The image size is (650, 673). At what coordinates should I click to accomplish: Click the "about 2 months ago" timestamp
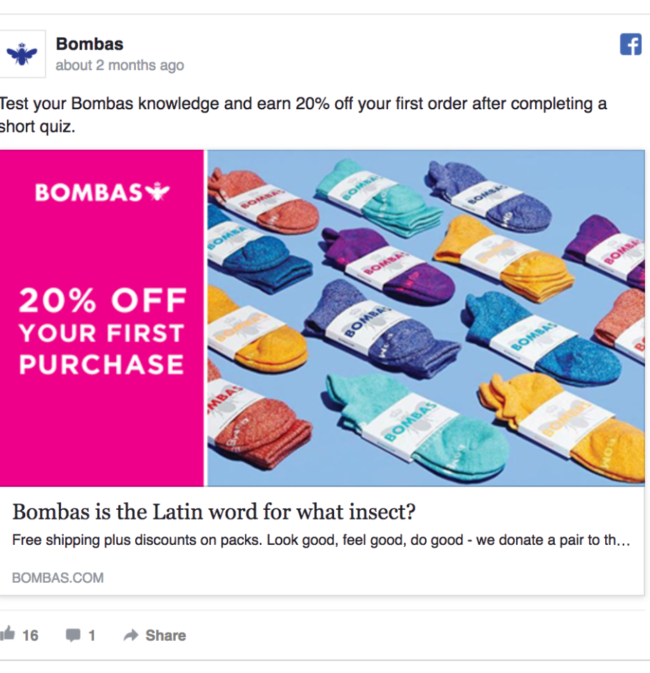120,66
